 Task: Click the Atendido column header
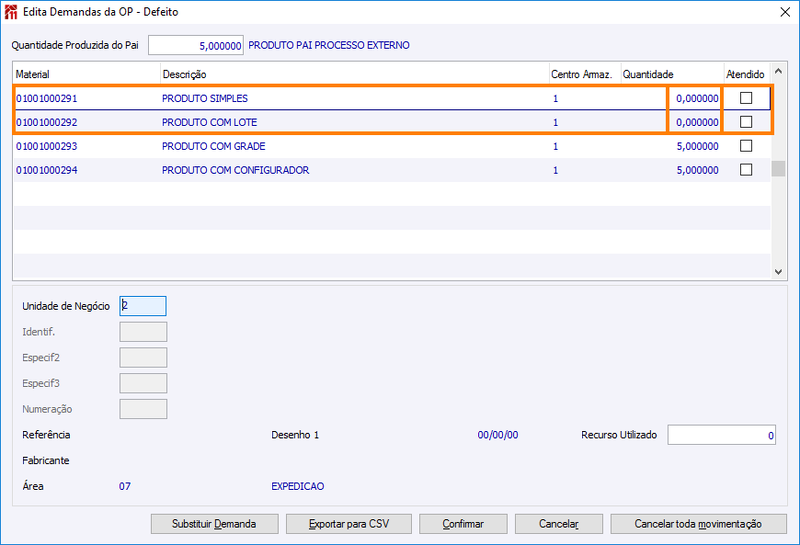(745, 75)
